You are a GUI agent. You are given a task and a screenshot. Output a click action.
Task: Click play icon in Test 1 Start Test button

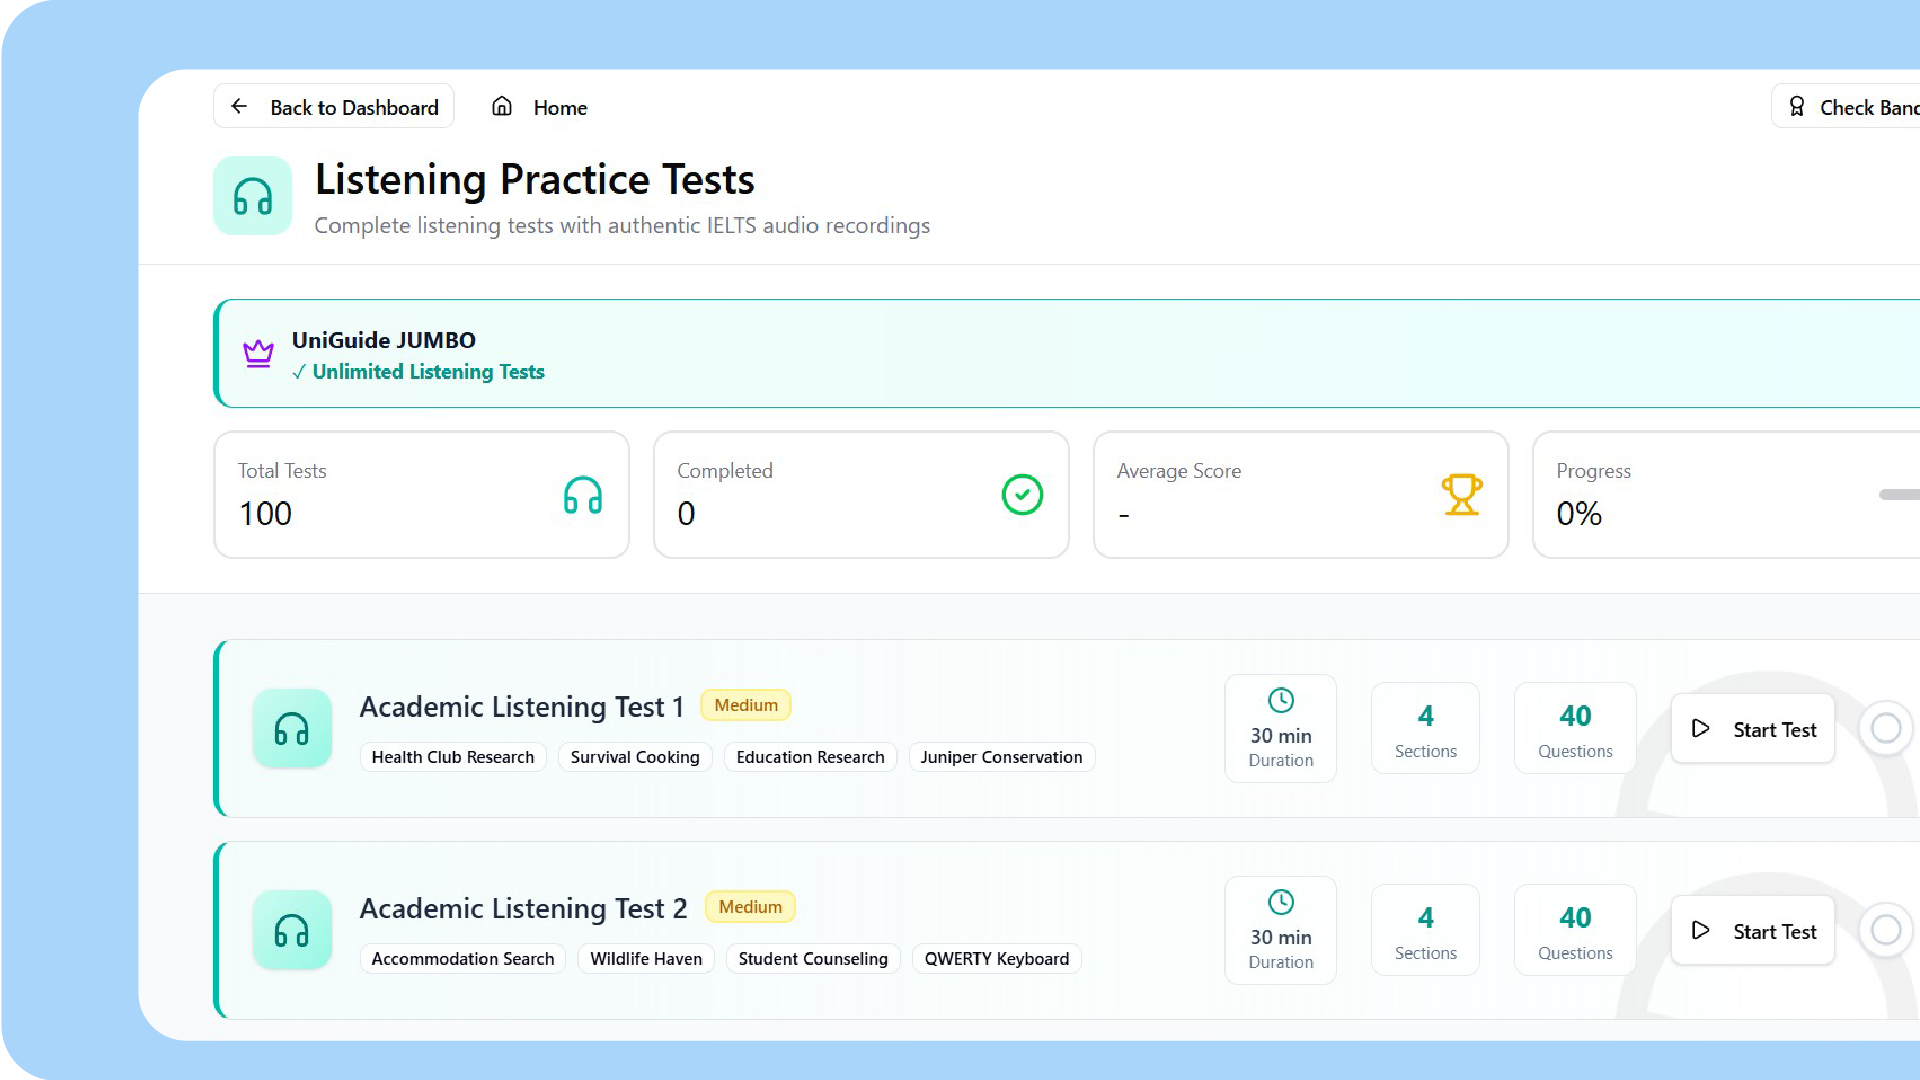coord(1700,729)
